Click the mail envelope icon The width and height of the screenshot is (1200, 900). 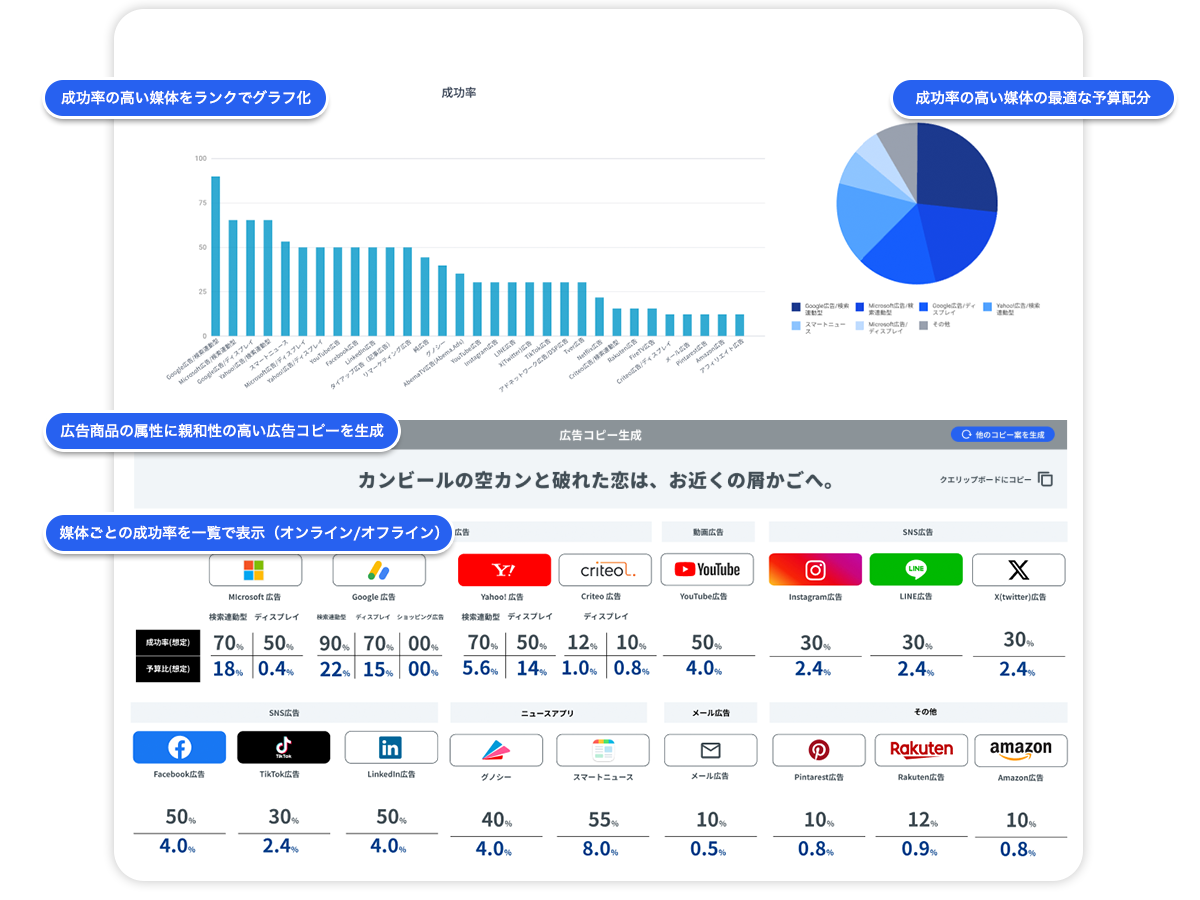710,750
